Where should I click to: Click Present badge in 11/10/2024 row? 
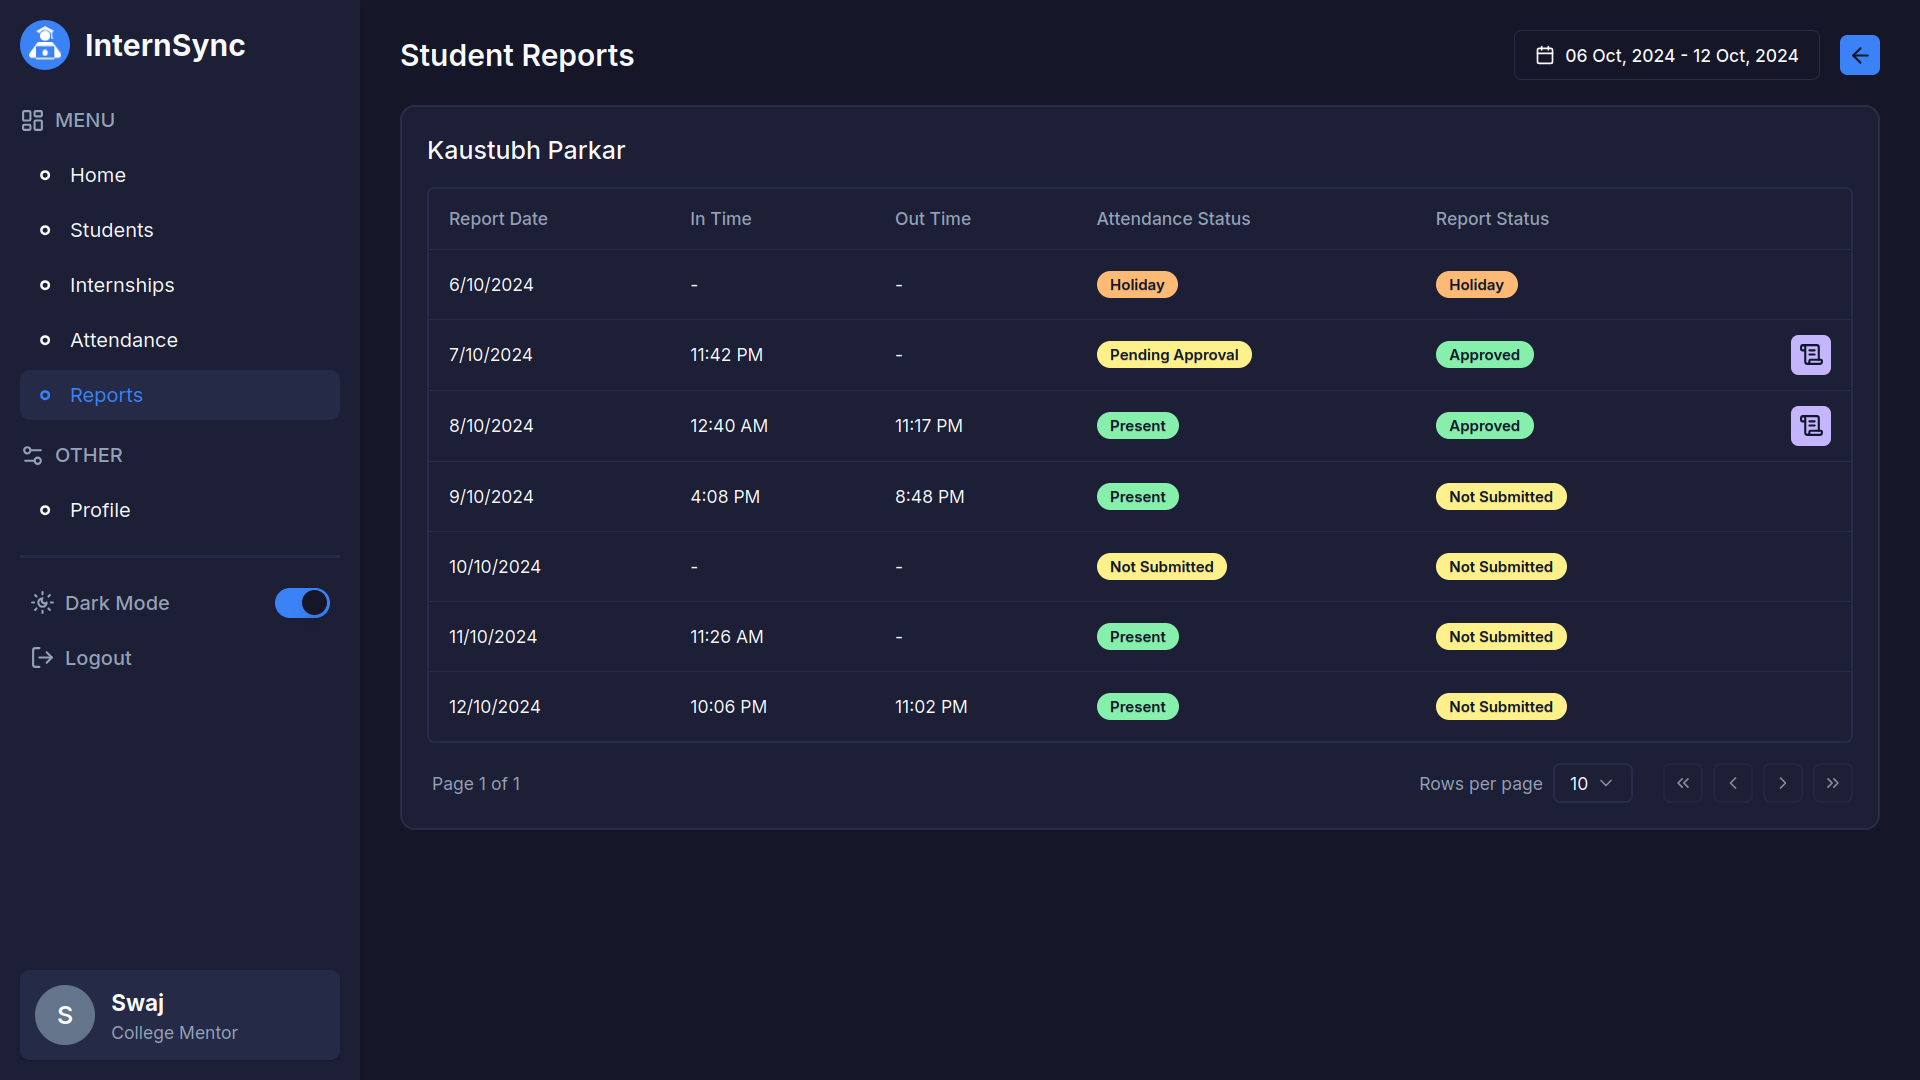click(1137, 637)
